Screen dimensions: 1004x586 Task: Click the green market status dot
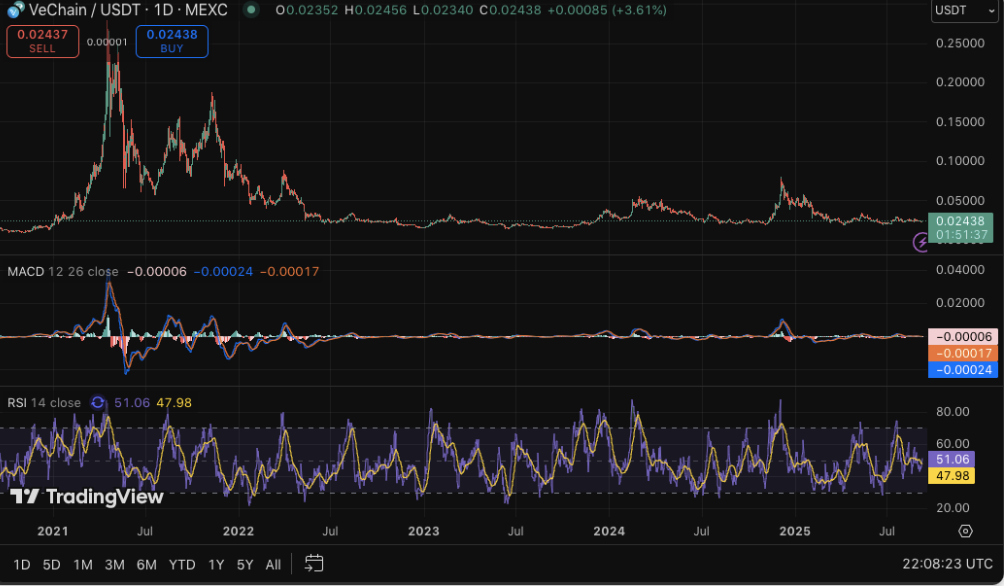pyautogui.click(x=252, y=10)
